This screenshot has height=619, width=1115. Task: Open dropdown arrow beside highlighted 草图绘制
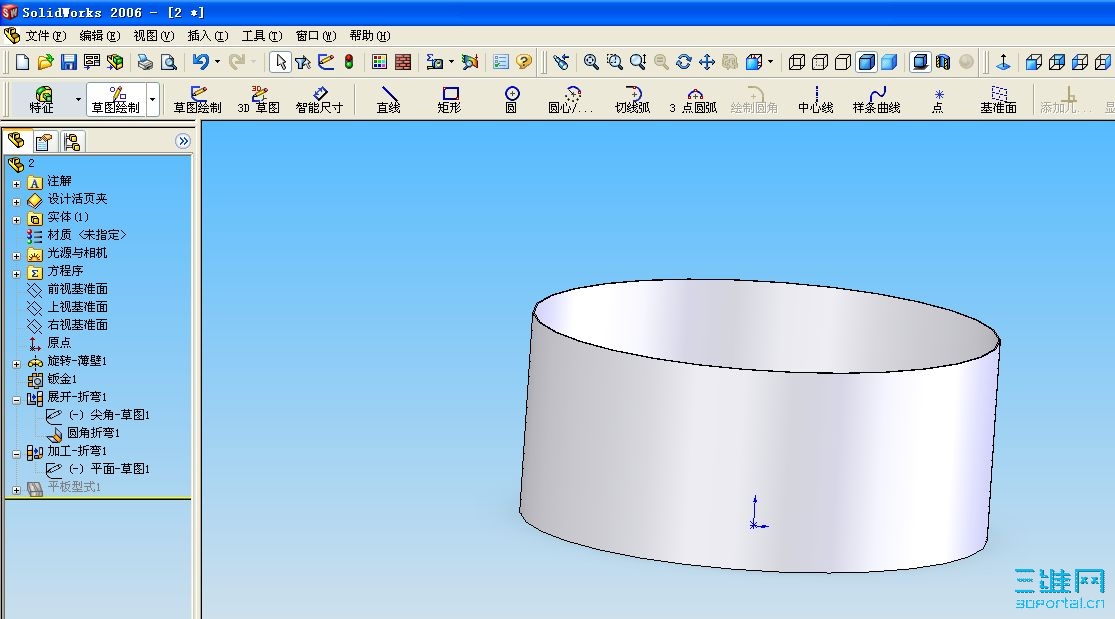pyautogui.click(x=152, y=100)
